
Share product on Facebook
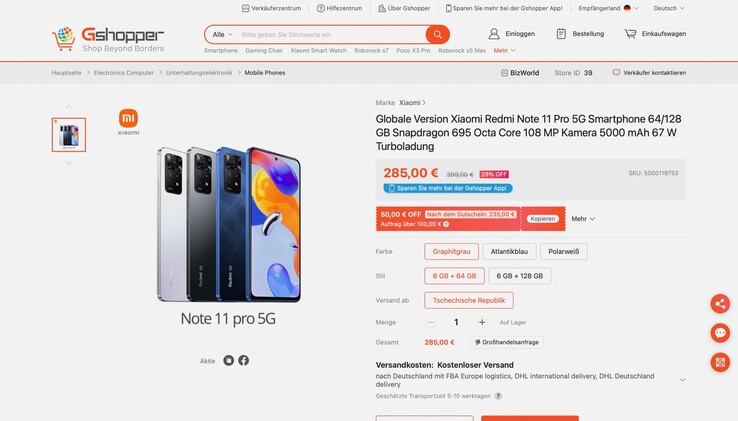243,360
